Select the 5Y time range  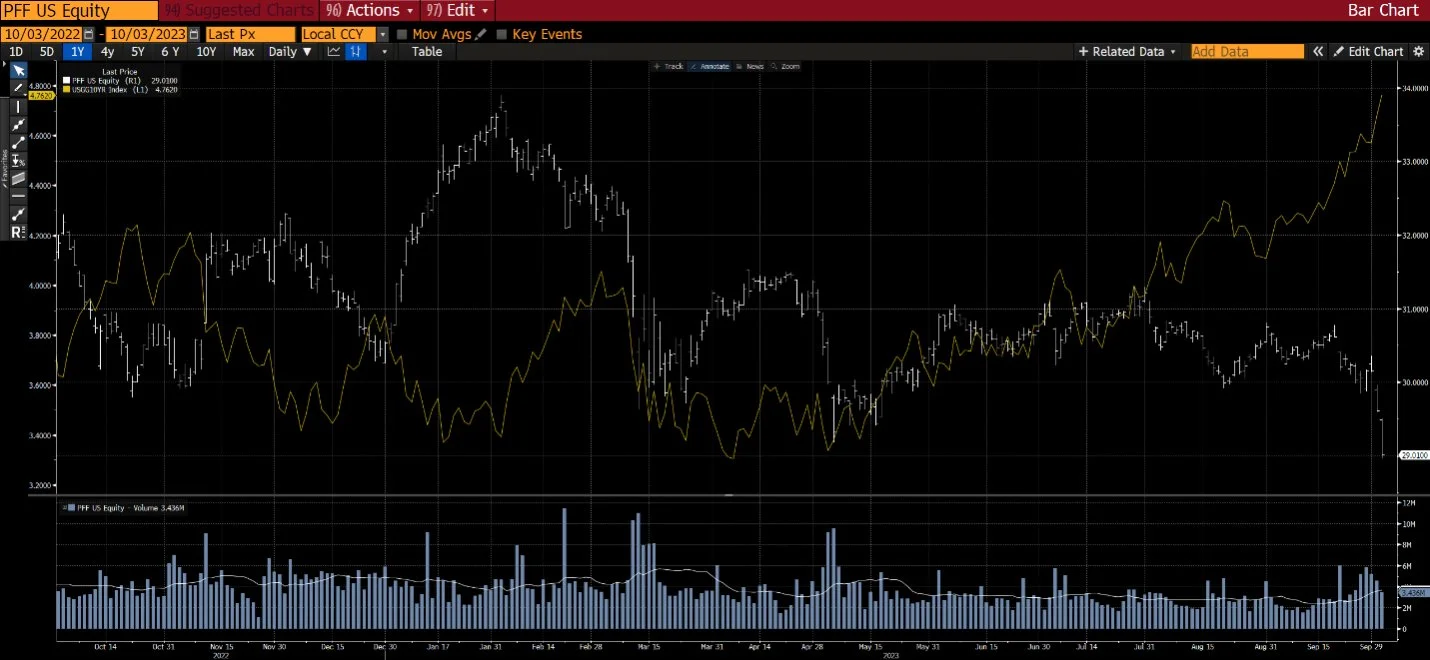click(139, 52)
